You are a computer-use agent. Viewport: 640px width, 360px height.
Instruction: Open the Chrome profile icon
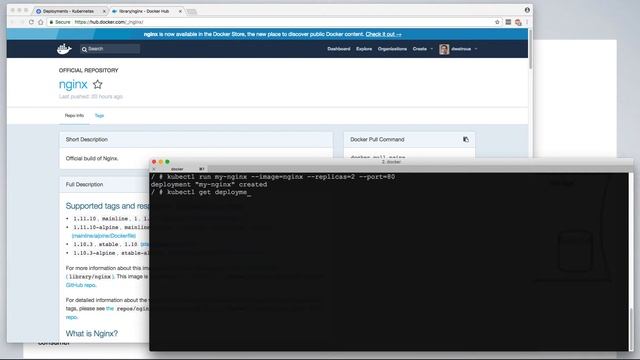pos(527,10)
